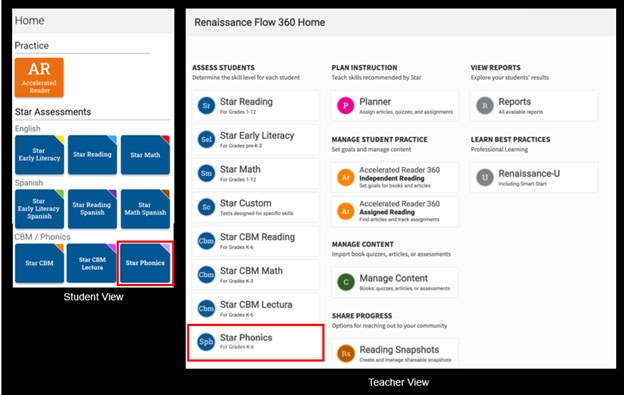This screenshot has height=395, width=624.
Task: Click the Cbm icon beside Star CBM Lectura
Action: [x=206, y=309]
